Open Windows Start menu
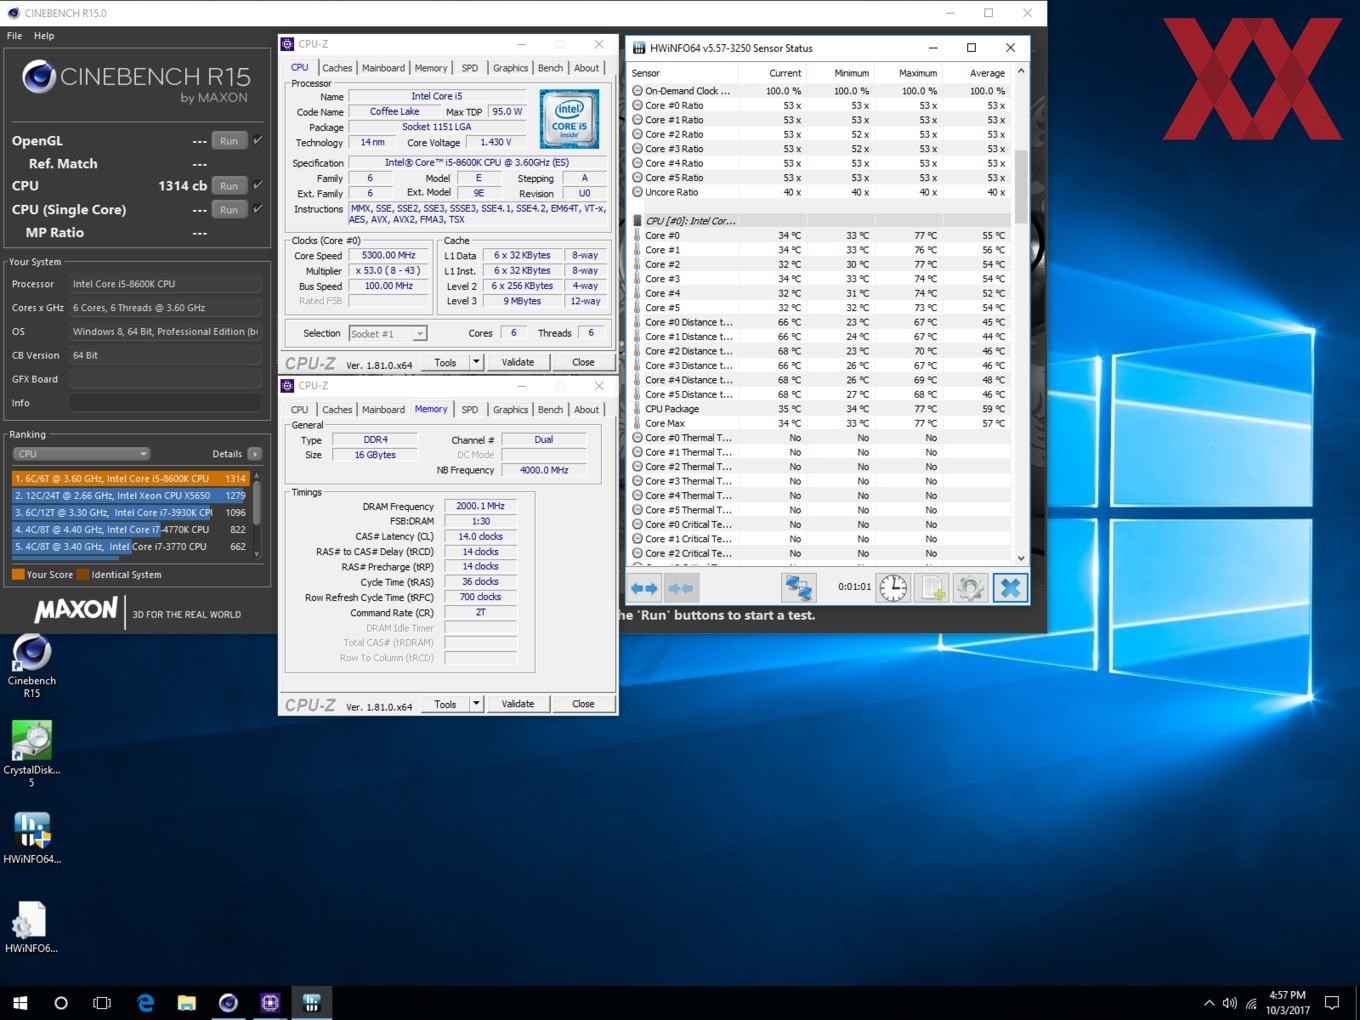1360x1020 pixels. (x=20, y=1002)
